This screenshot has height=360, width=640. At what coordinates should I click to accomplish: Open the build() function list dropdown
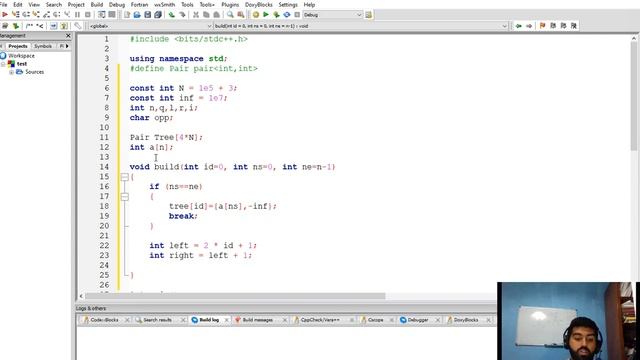pos(361,26)
